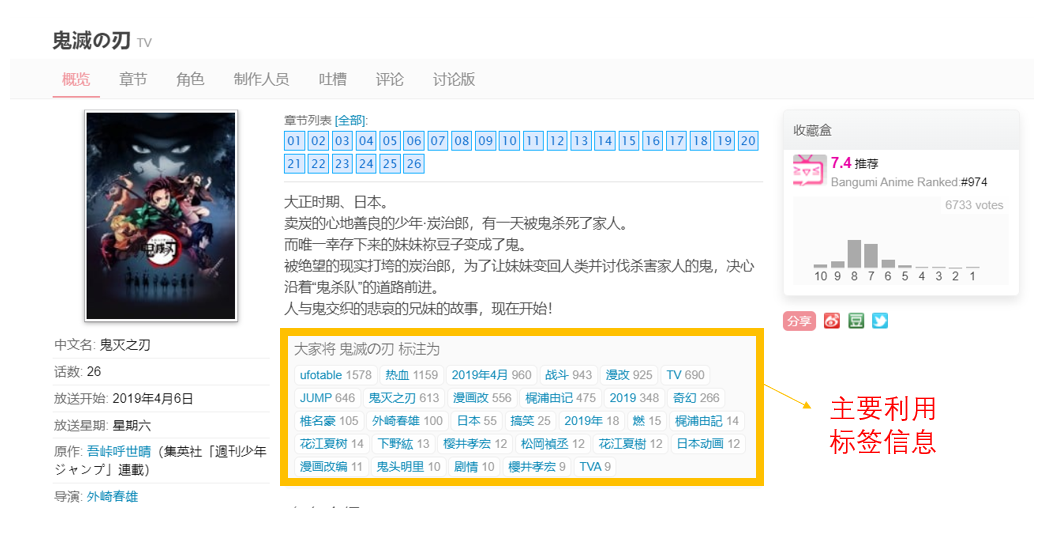This screenshot has width=1054, height=548.
Task: Open the 评论 tab
Action: (390, 79)
